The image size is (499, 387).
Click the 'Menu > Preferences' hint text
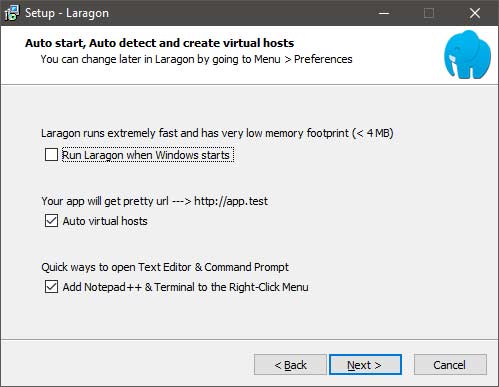pyautogui.click(x=303, y=59)
